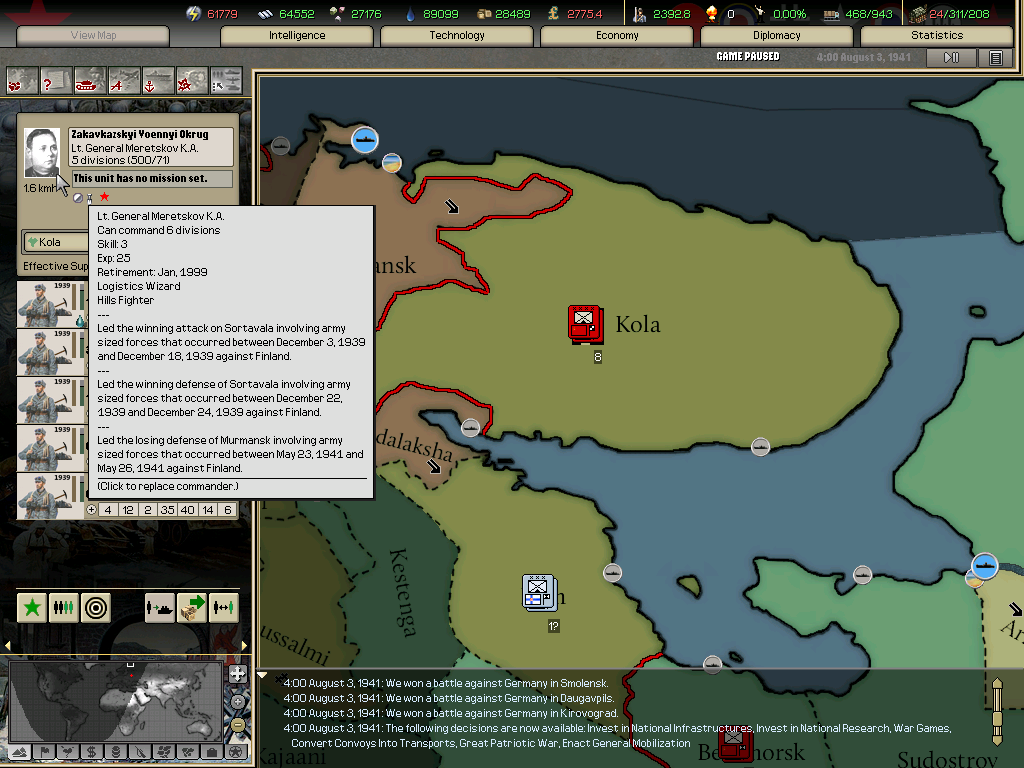Image resolution: width=1024 pixels, height=768 pixels.
Task: Go back with the left panel arrow
Action: [x=8, y=645]
